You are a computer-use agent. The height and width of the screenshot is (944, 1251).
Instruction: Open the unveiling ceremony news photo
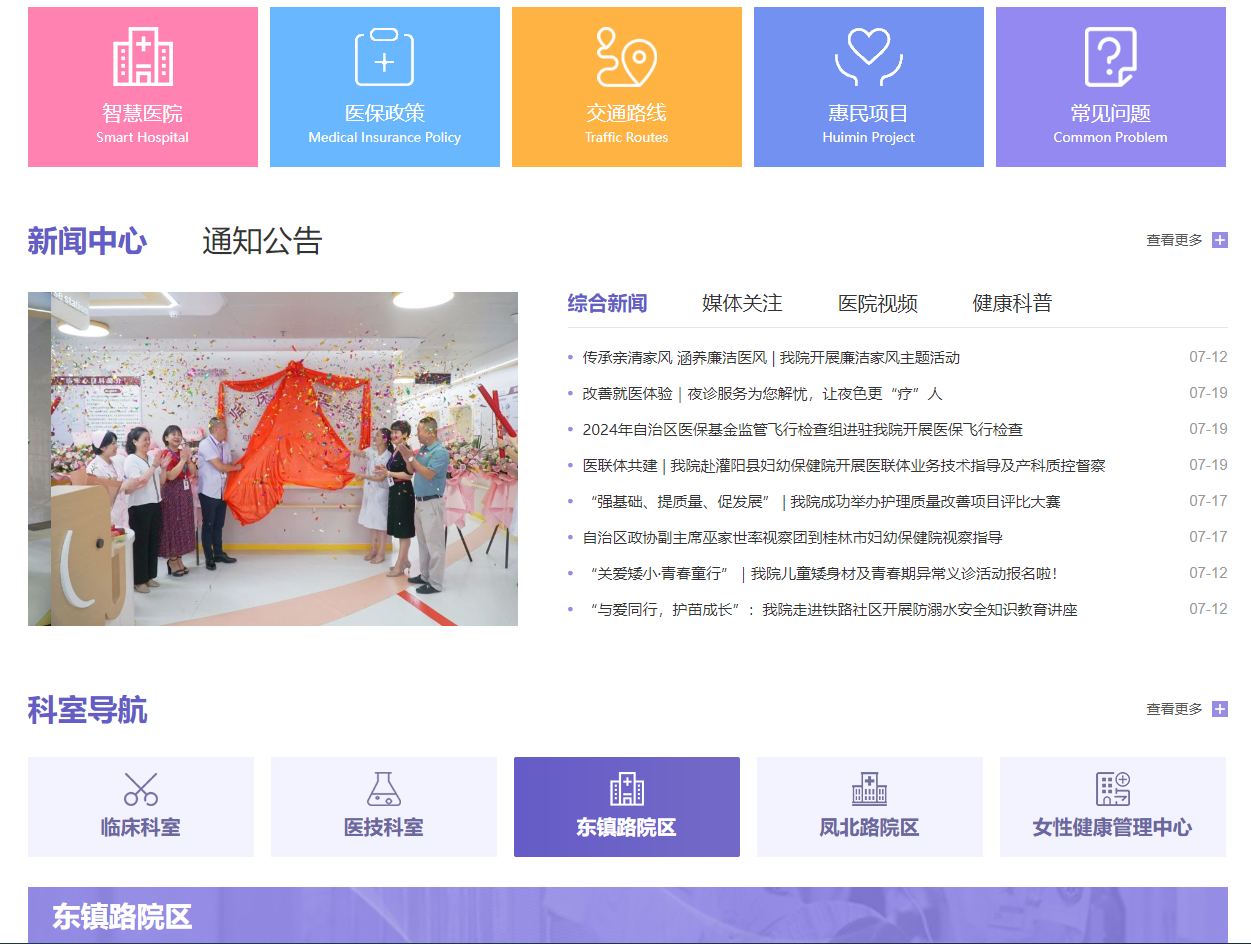273,459
